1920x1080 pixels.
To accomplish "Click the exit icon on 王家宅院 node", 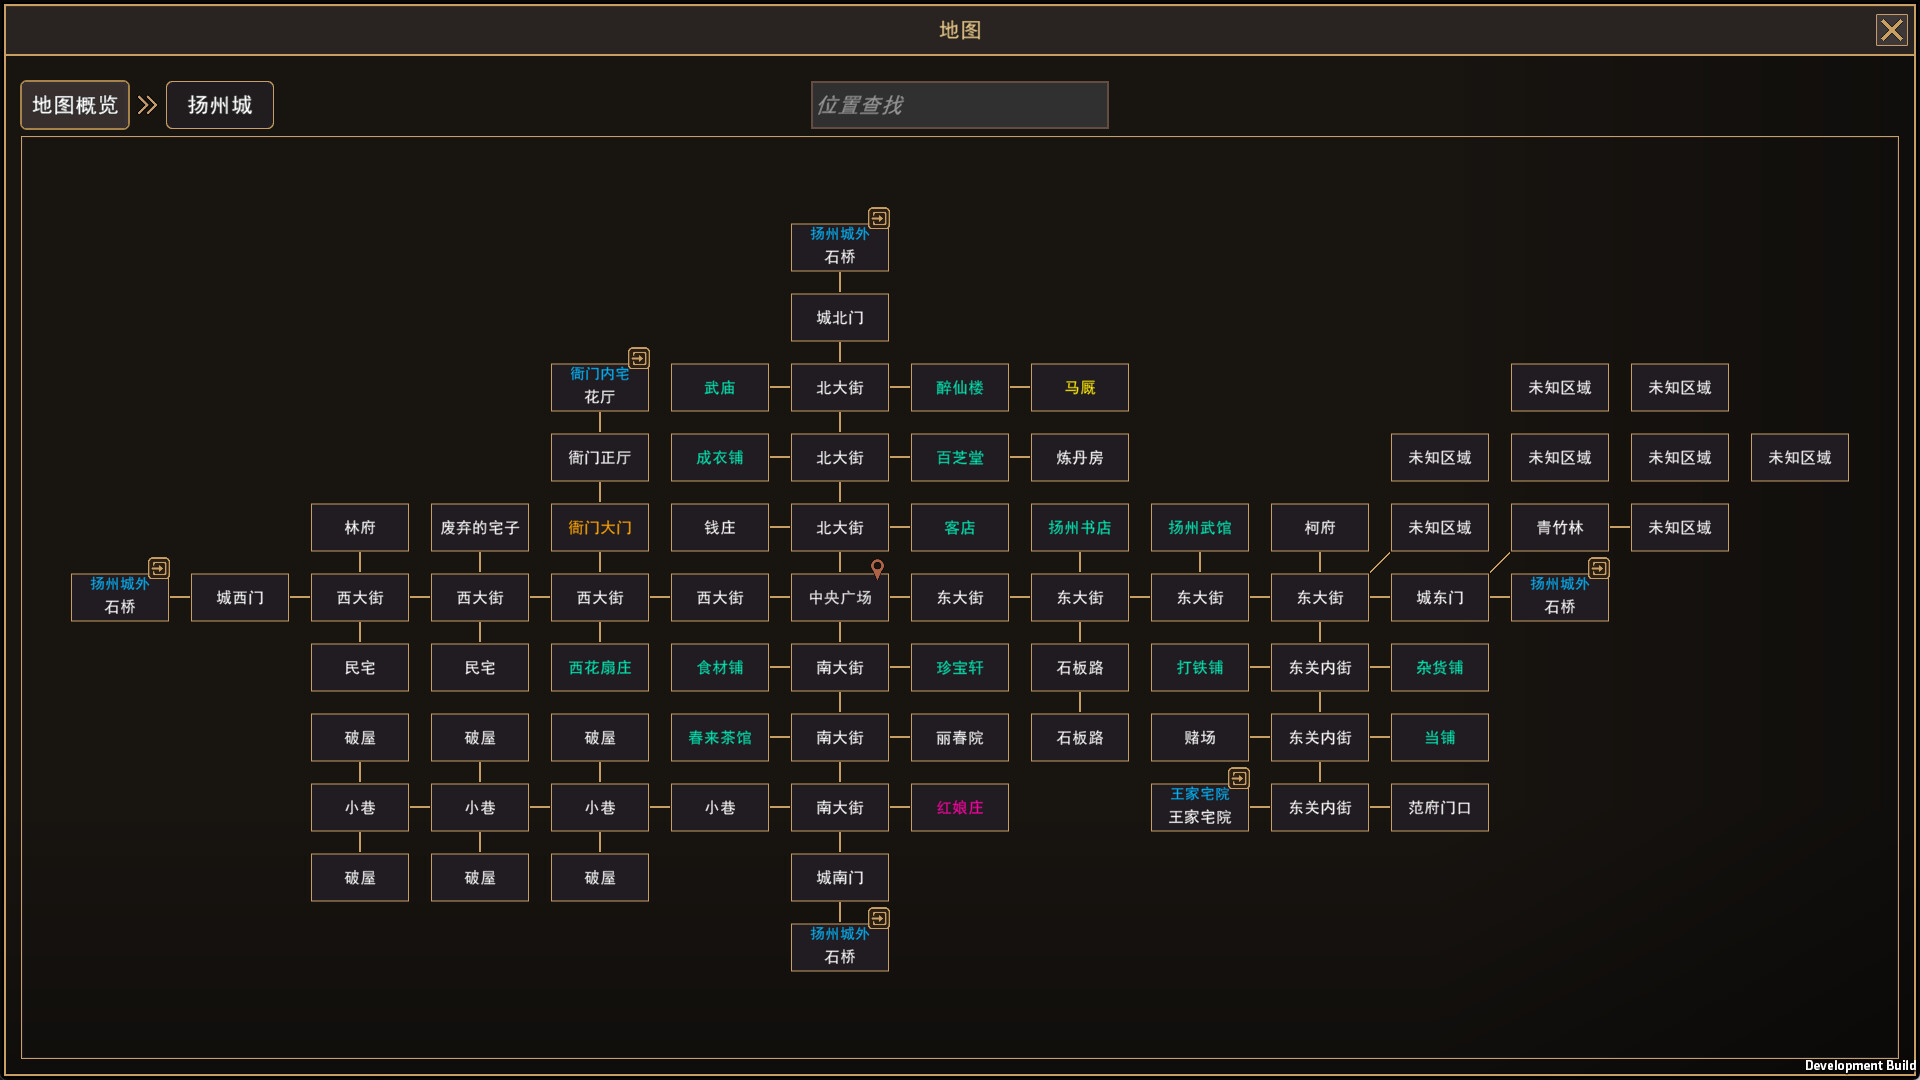I will click(x=1239, y=778).
